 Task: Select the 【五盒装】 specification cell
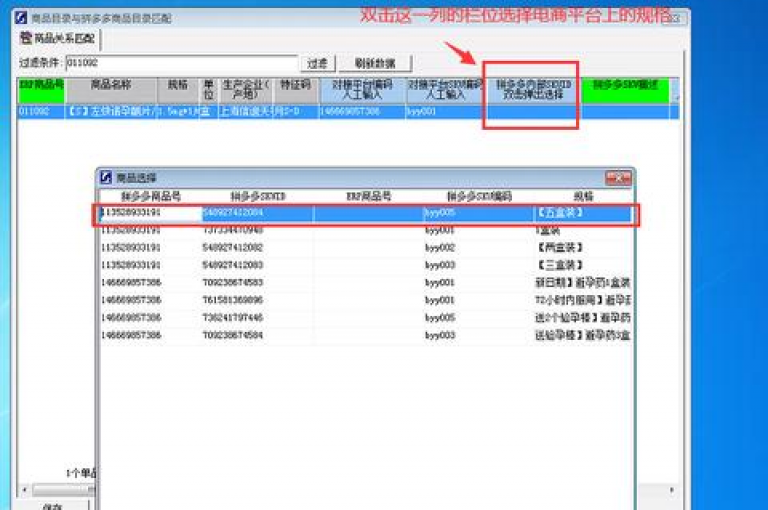[583, 213]
